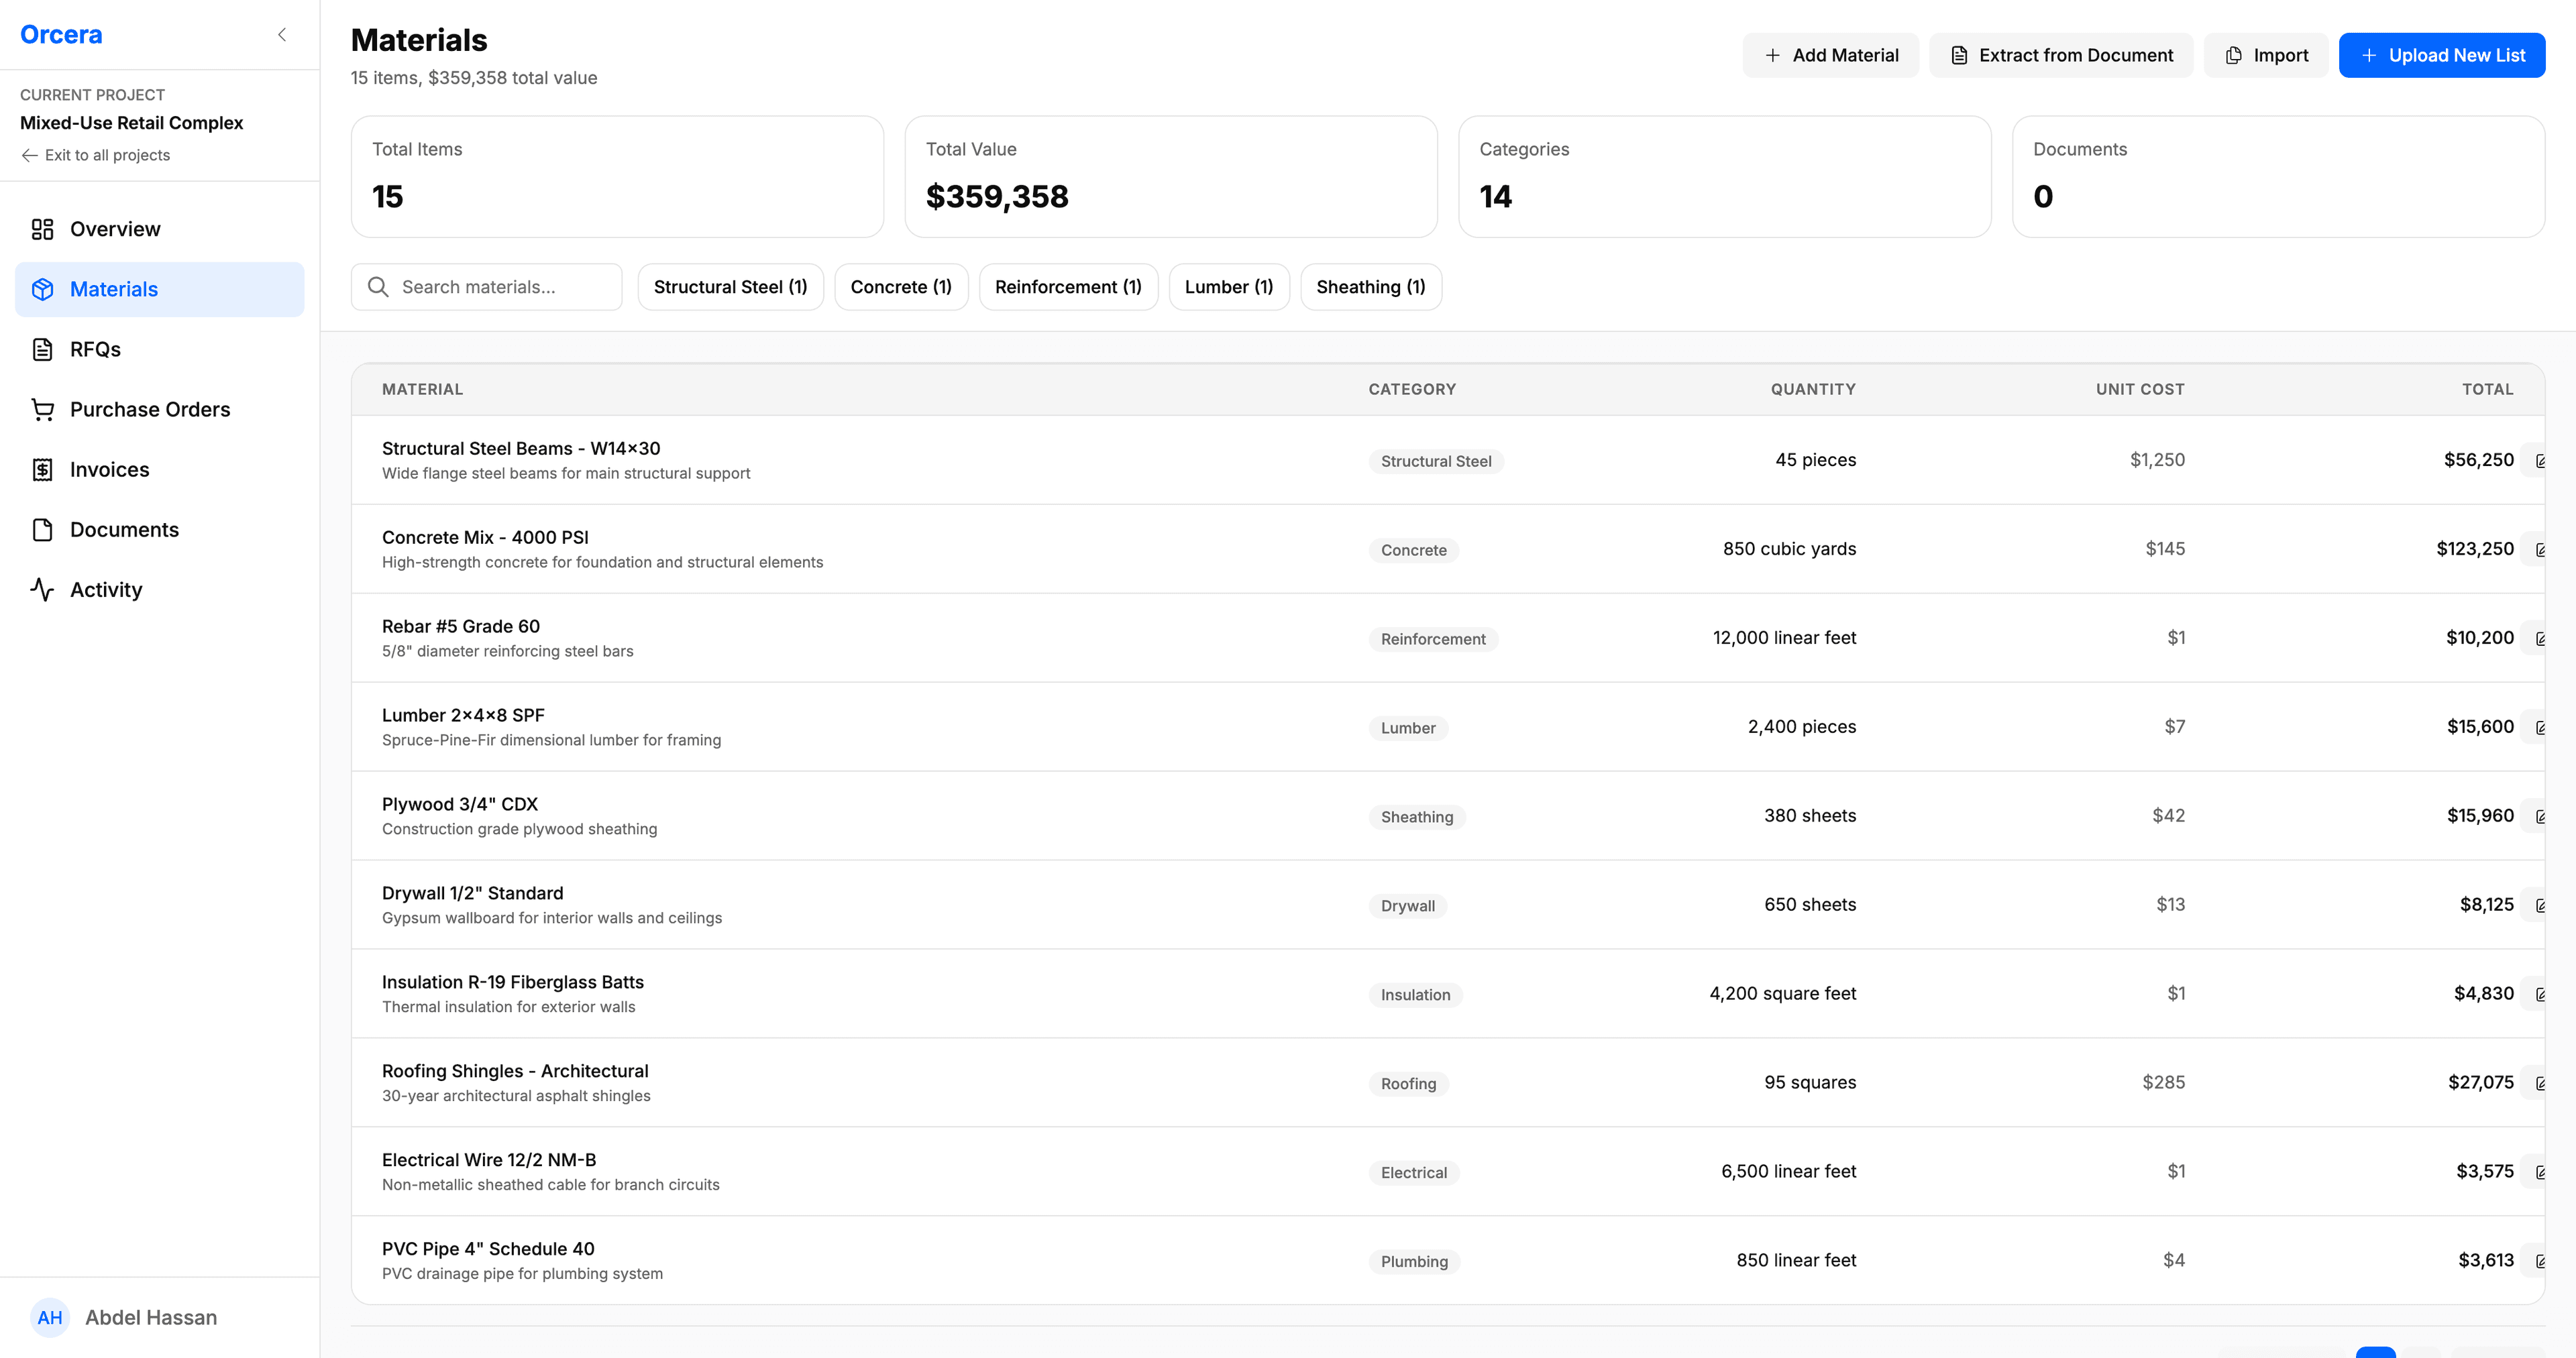This screenshot has width=2576, height=1358.
Task: Toggle the Structural Steel (1) filter
Action: click(x=730, y=287)
